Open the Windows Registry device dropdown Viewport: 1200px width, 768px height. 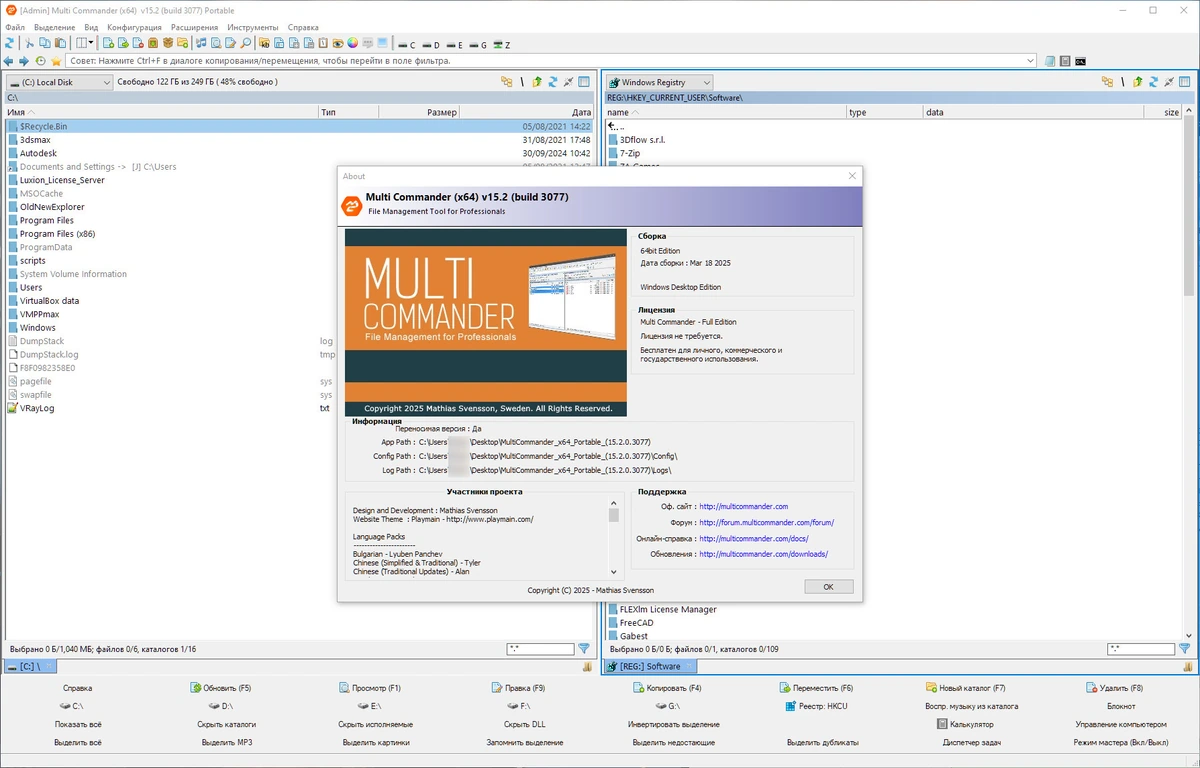[x=660, y=82]
